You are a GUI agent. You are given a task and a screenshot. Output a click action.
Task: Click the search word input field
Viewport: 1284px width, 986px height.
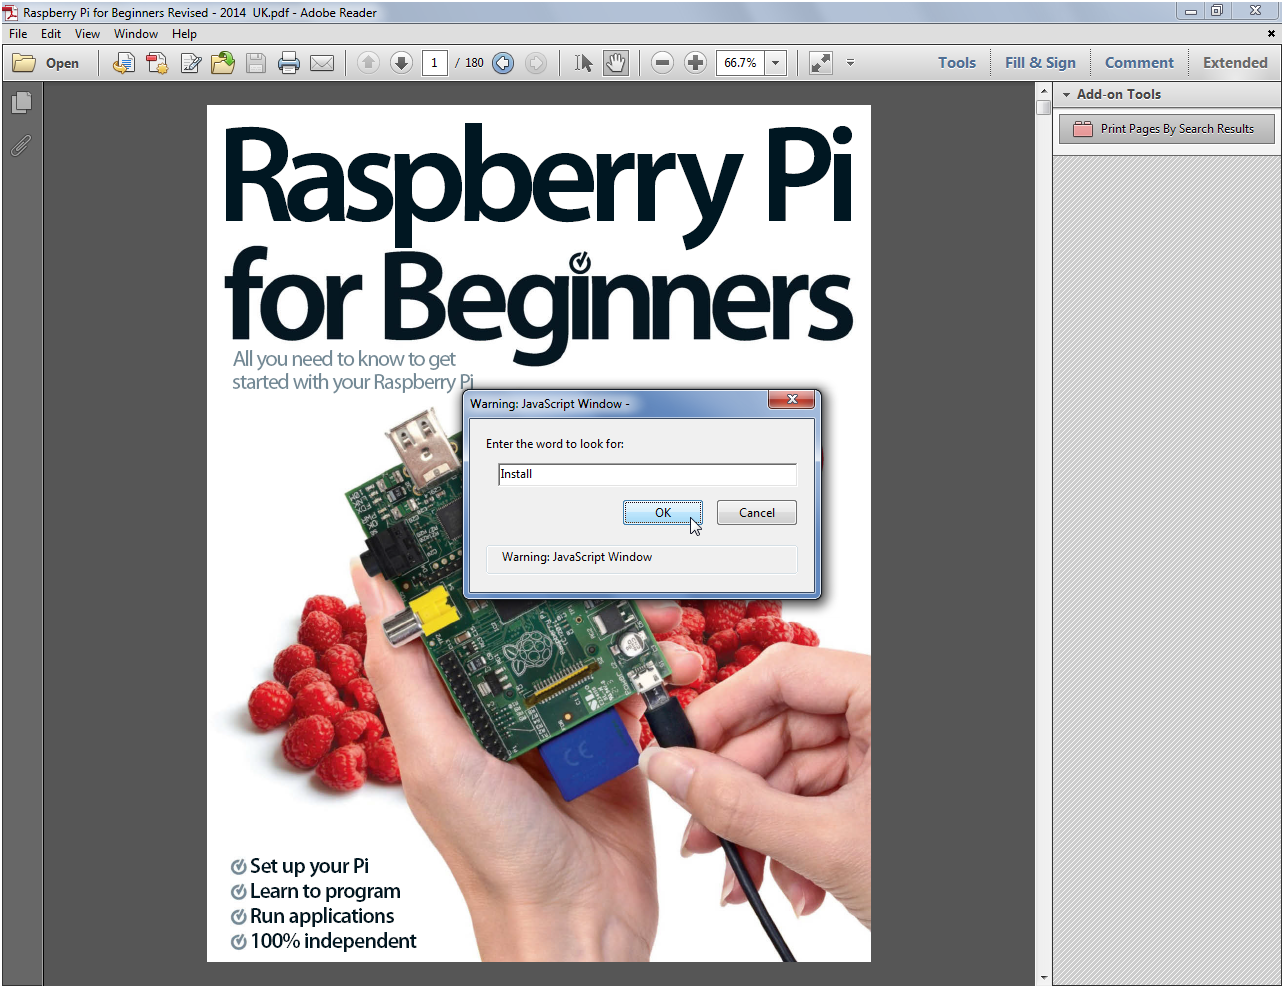(x=647, y=474)
